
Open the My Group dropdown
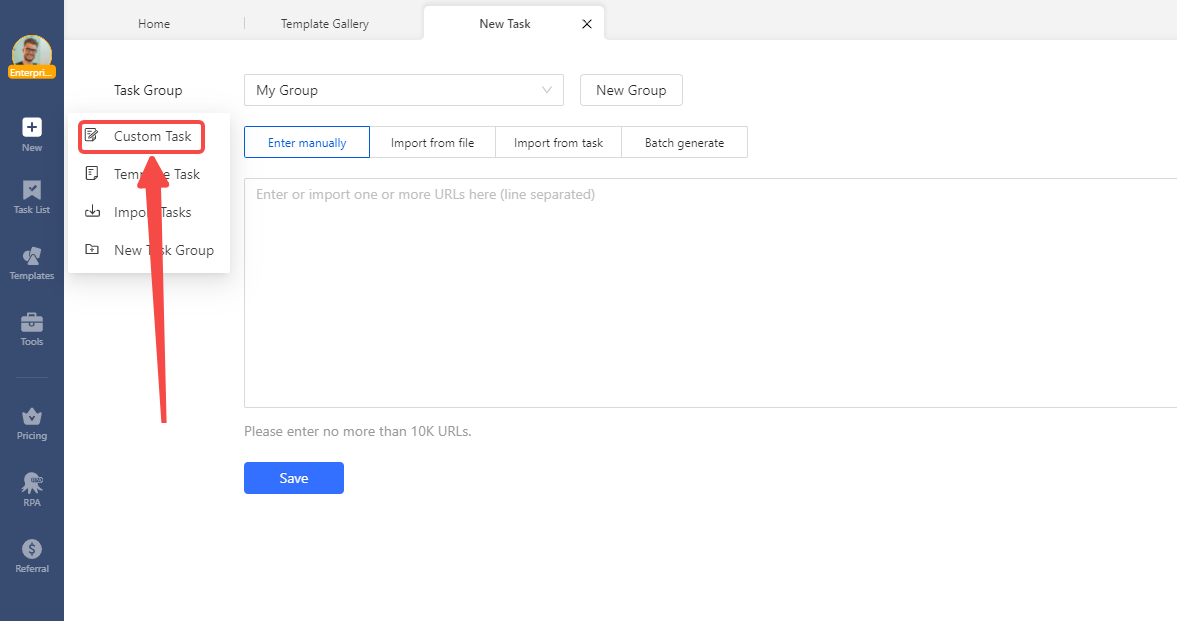pos(403,90)
